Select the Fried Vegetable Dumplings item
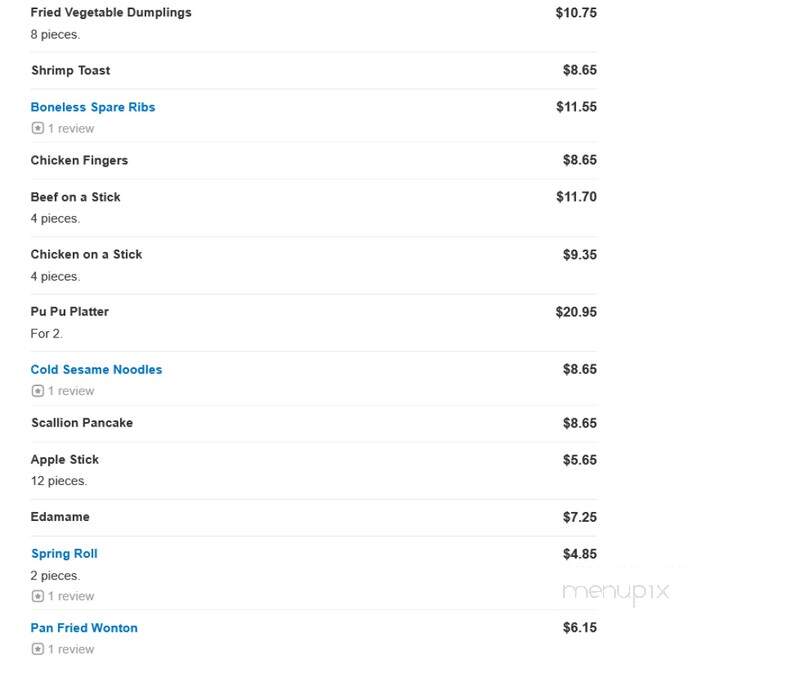This screenshot has width=795, height=674. 111,13
